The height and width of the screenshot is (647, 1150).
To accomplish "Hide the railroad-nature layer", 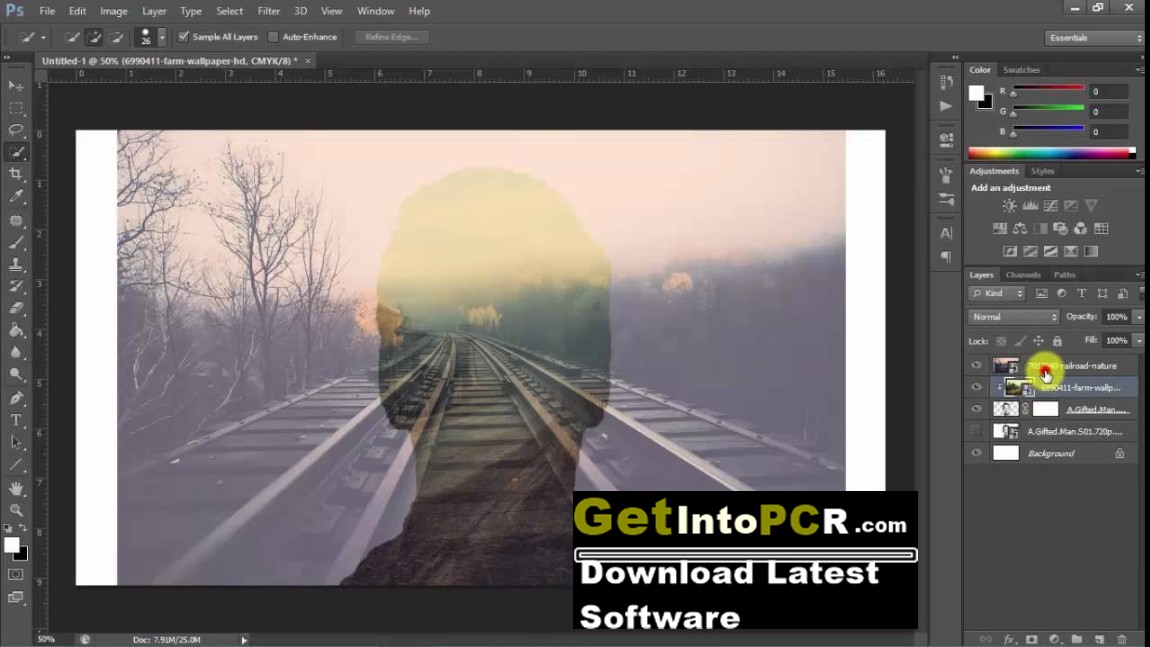I will [x=976, y=365].
